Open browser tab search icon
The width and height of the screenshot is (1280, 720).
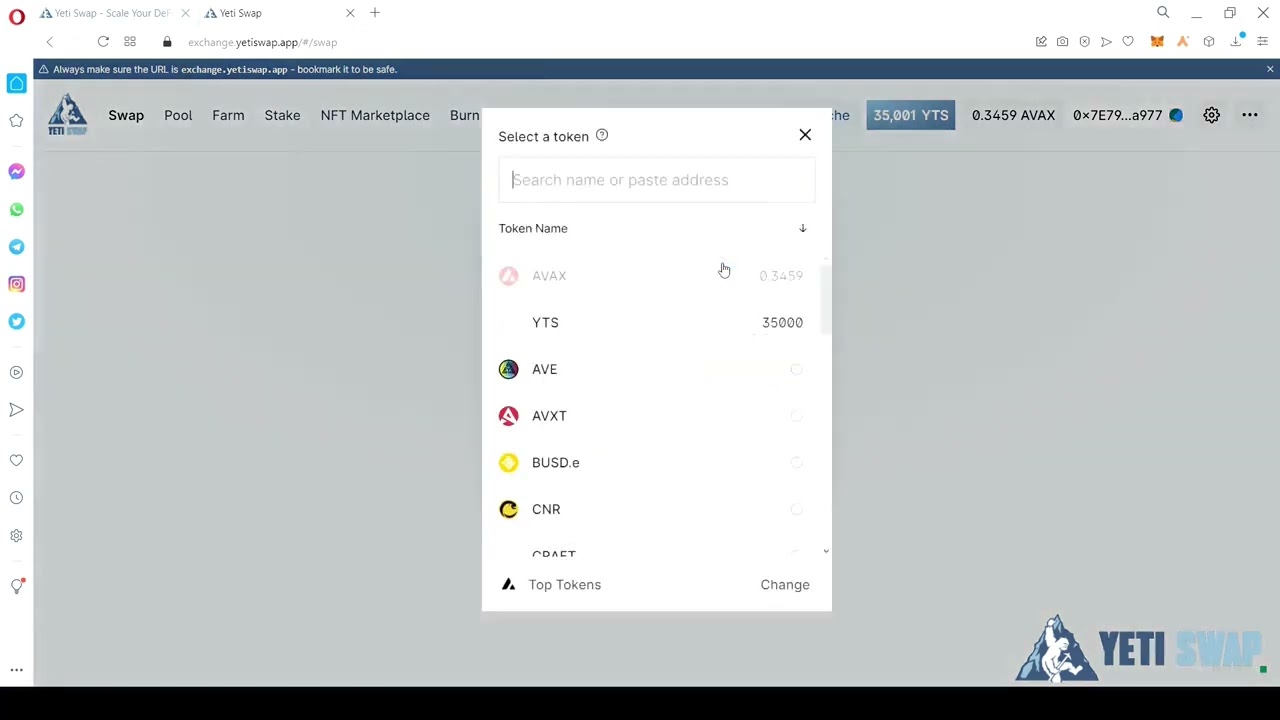click(x=1163, y=13)
